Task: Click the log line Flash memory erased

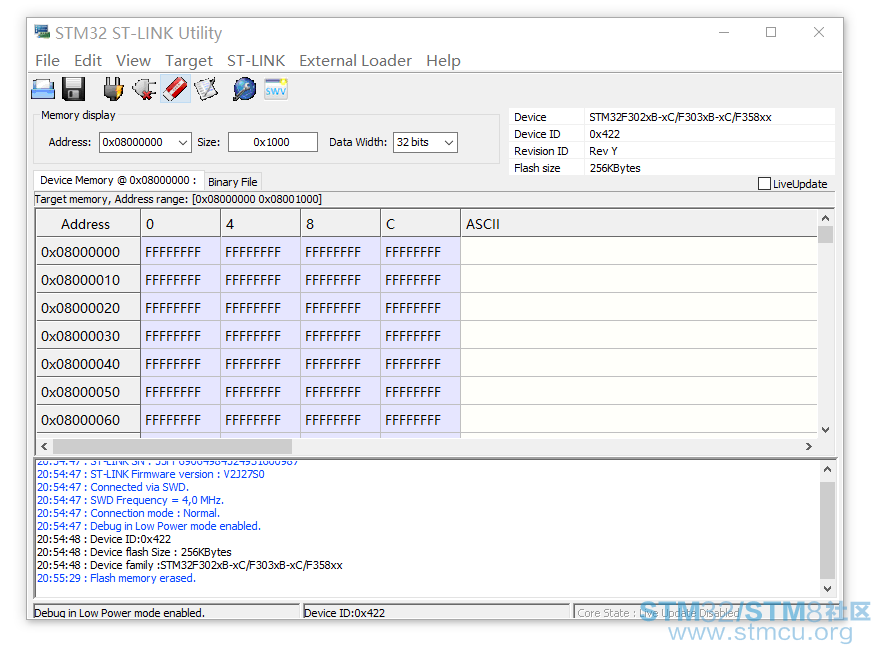Action: pos(116,578)
